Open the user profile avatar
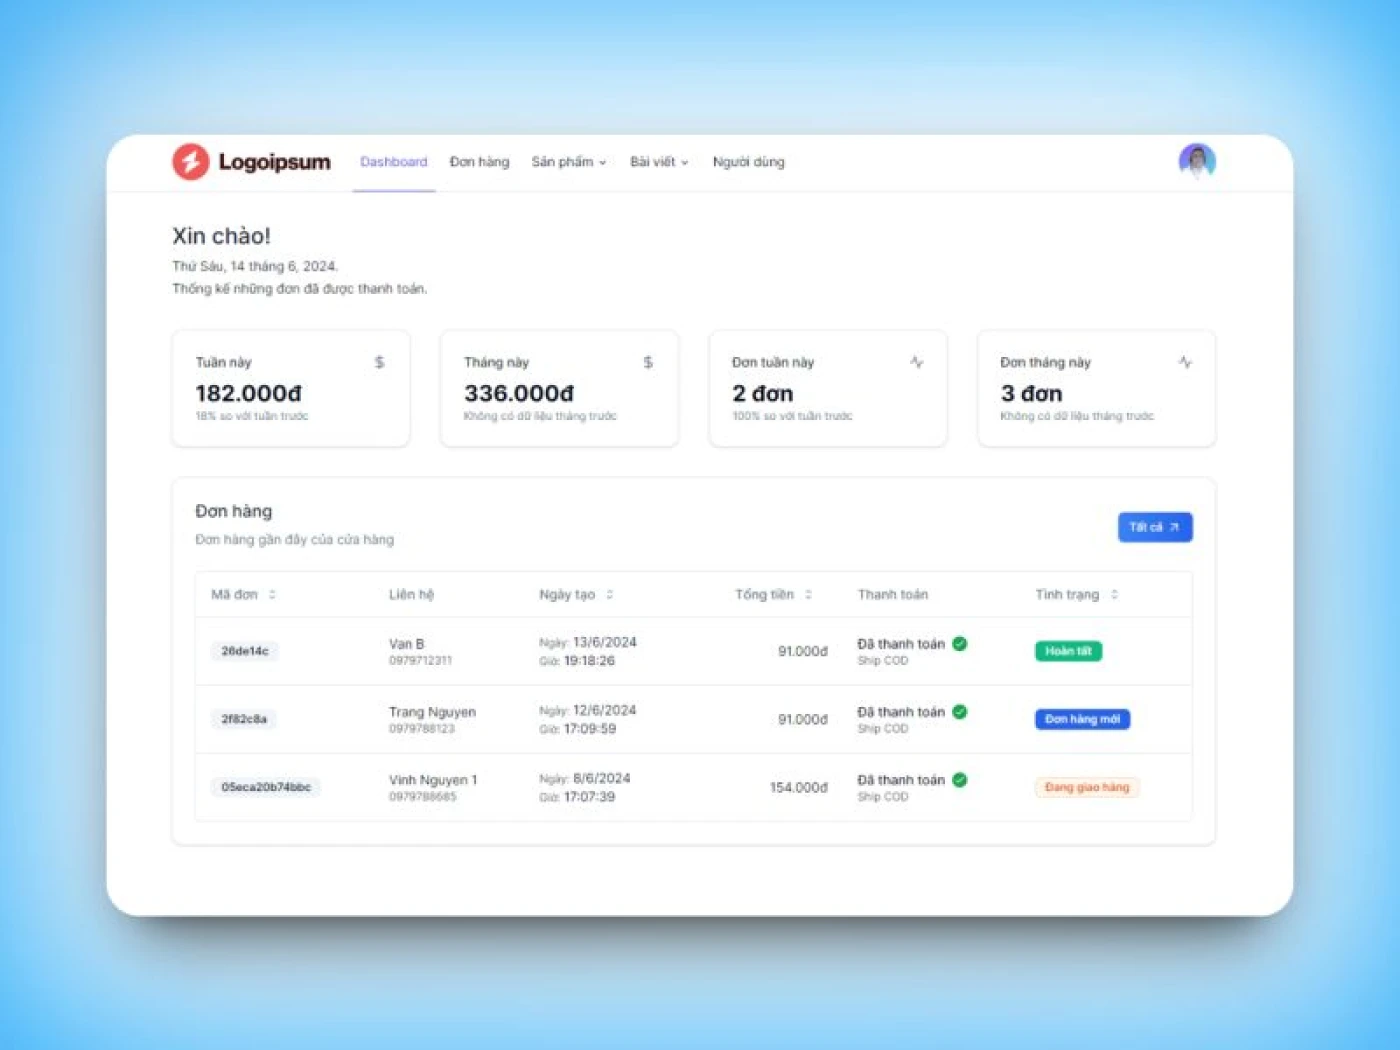This screenshot has width=1400, height=1050. click(x=1196, y=161)
